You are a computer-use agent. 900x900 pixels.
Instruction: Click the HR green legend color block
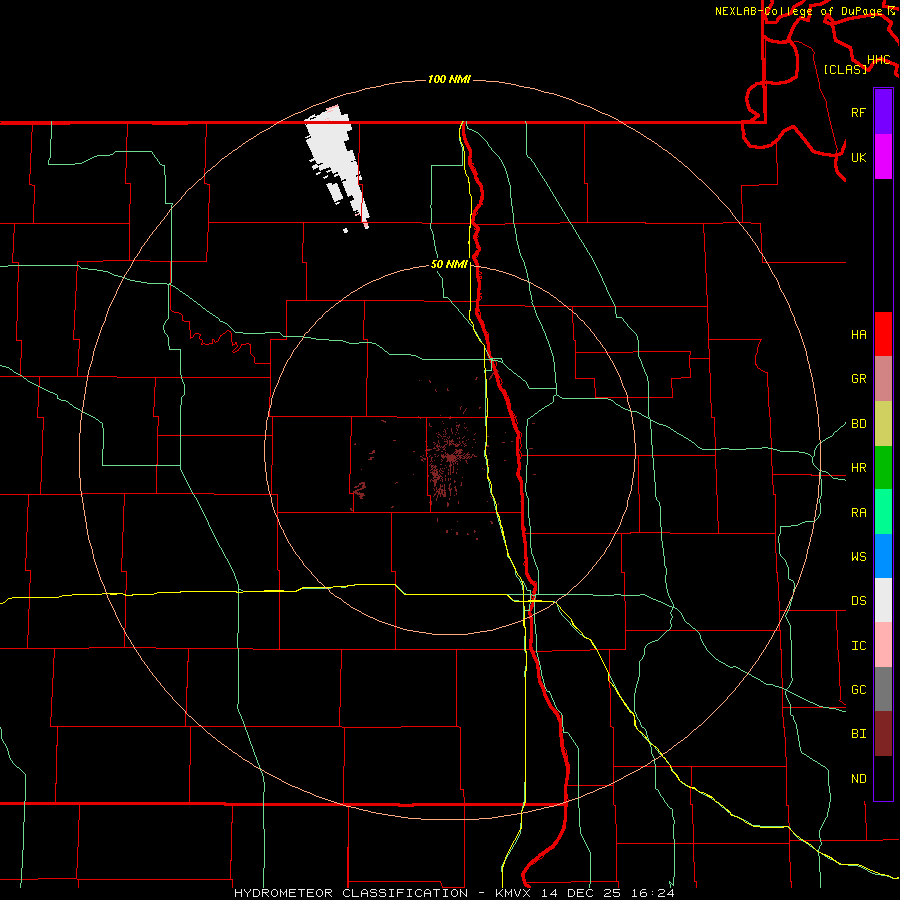tap(883, 467)
